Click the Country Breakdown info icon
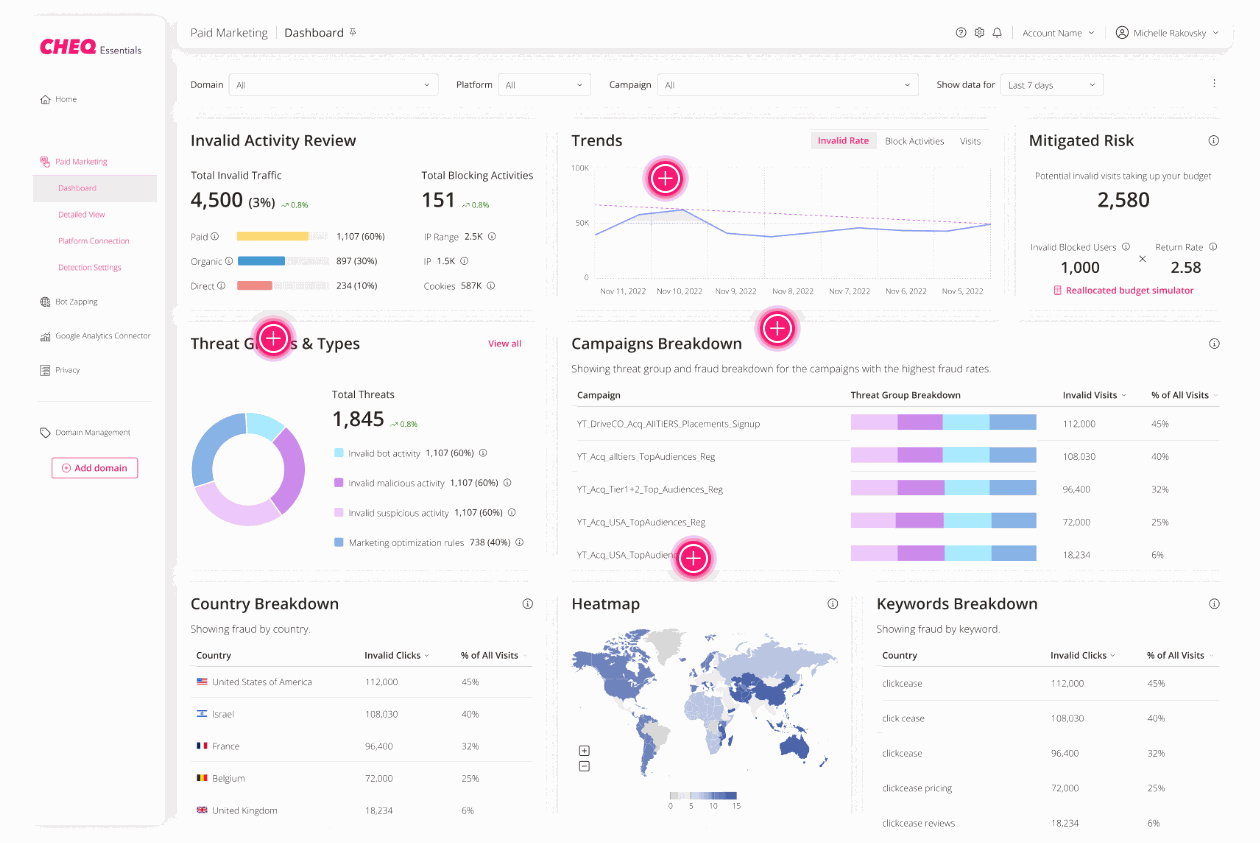The height and width of the screenshot is (843, 1260). (528, 604)
